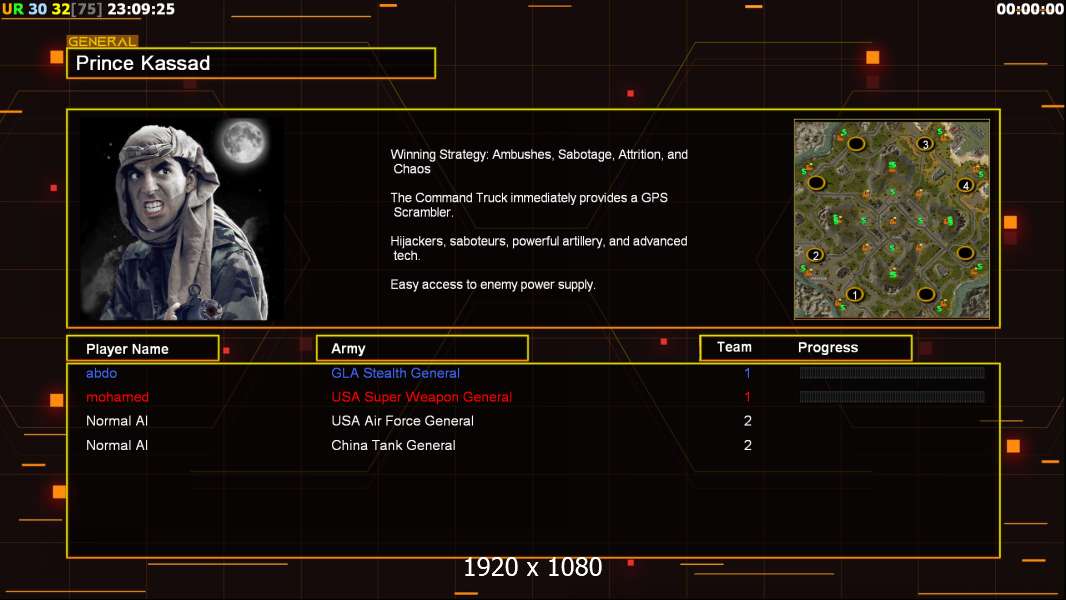Click the Winning Strategy description text
Viewport: 1066px width, 600px height.
click(539, 162)
